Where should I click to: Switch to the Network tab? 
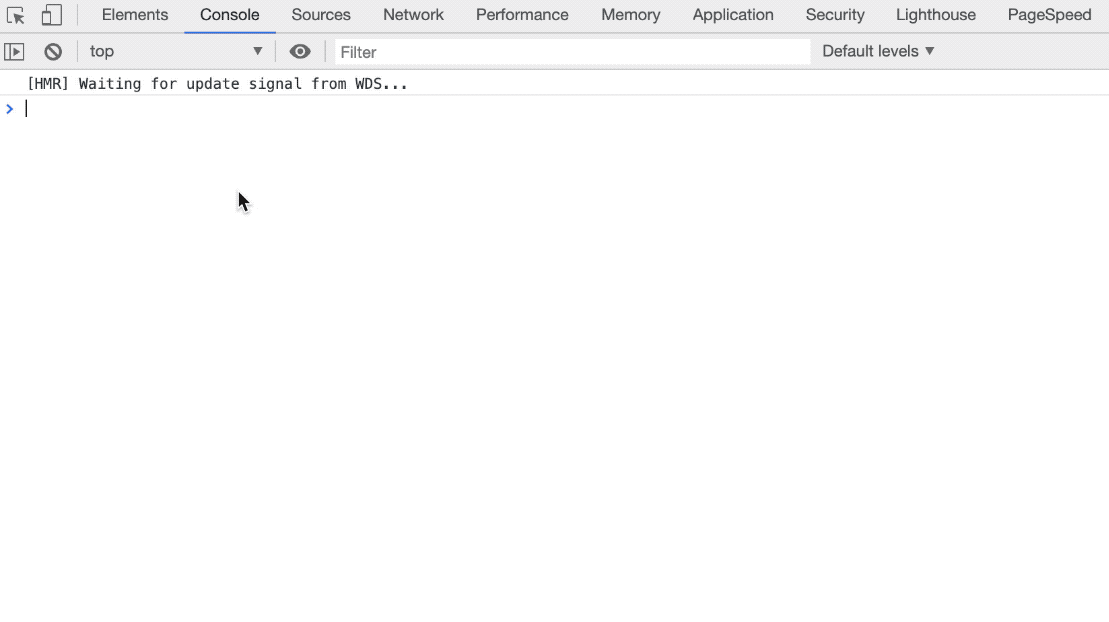tap(413, 15)
